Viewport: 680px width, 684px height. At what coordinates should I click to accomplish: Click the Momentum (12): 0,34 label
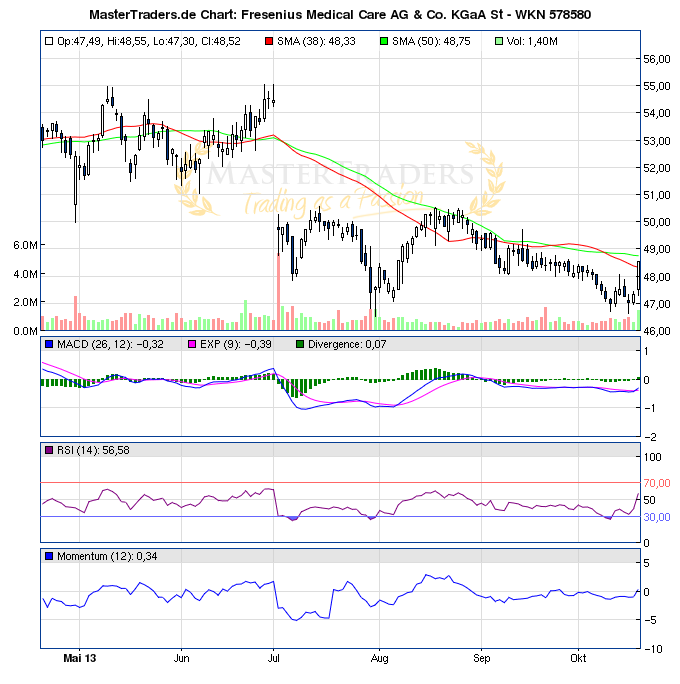point(107,557)
